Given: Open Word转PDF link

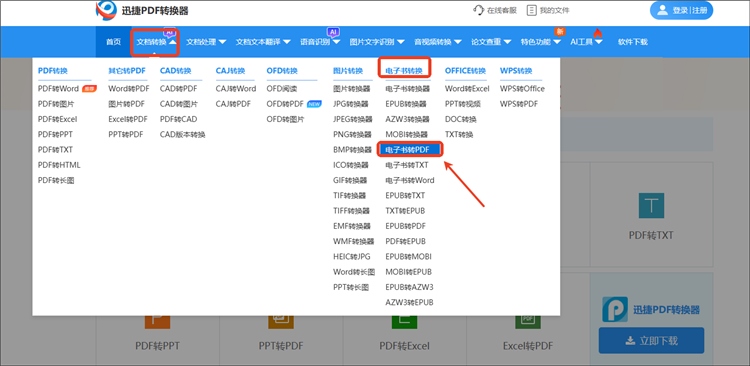Looking at the screenshot, I should 129,89.
